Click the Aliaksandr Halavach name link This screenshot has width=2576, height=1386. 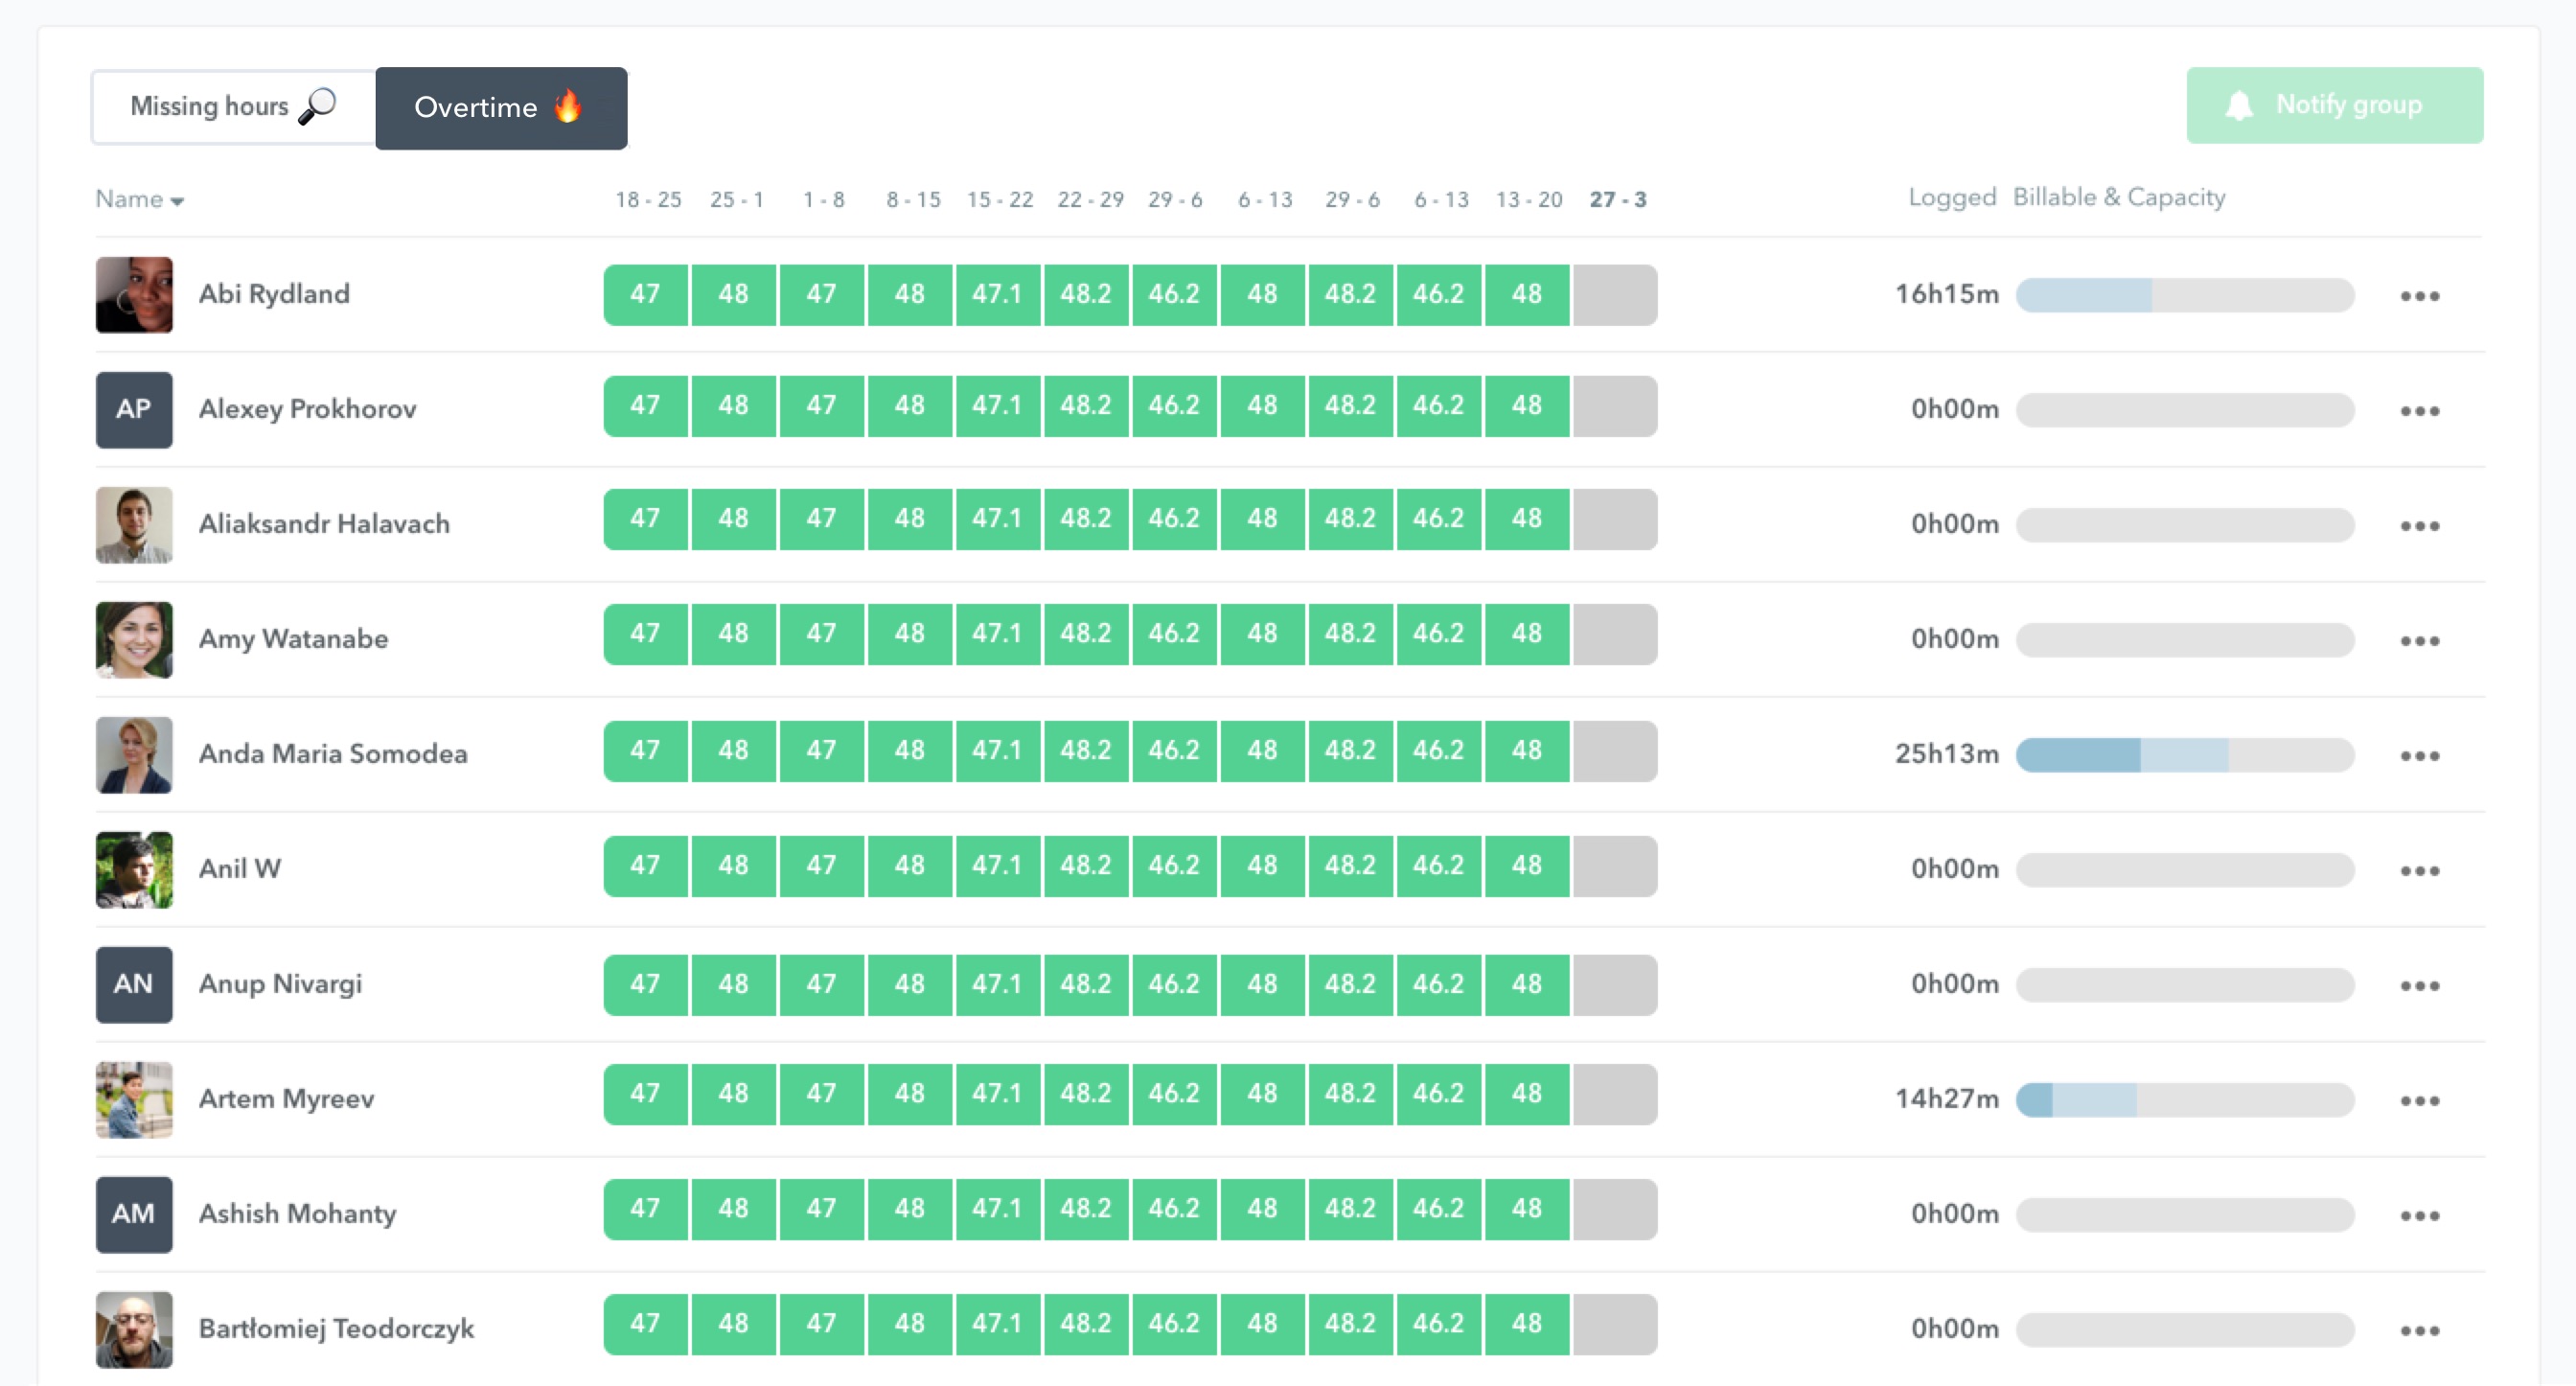point(324,524)
